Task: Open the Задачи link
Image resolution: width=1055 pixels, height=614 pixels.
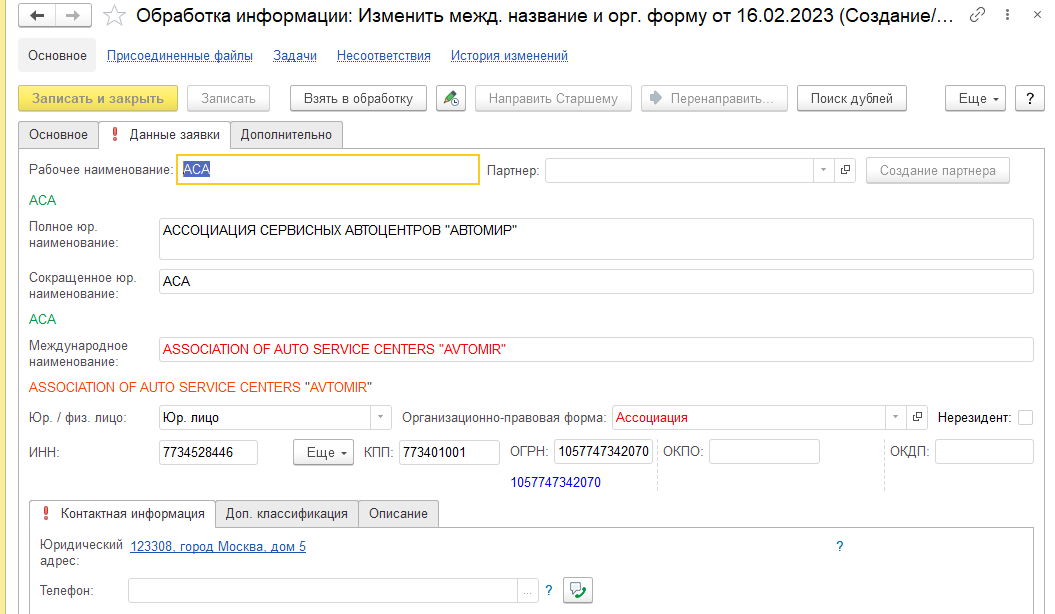Action: click(295, 56)
